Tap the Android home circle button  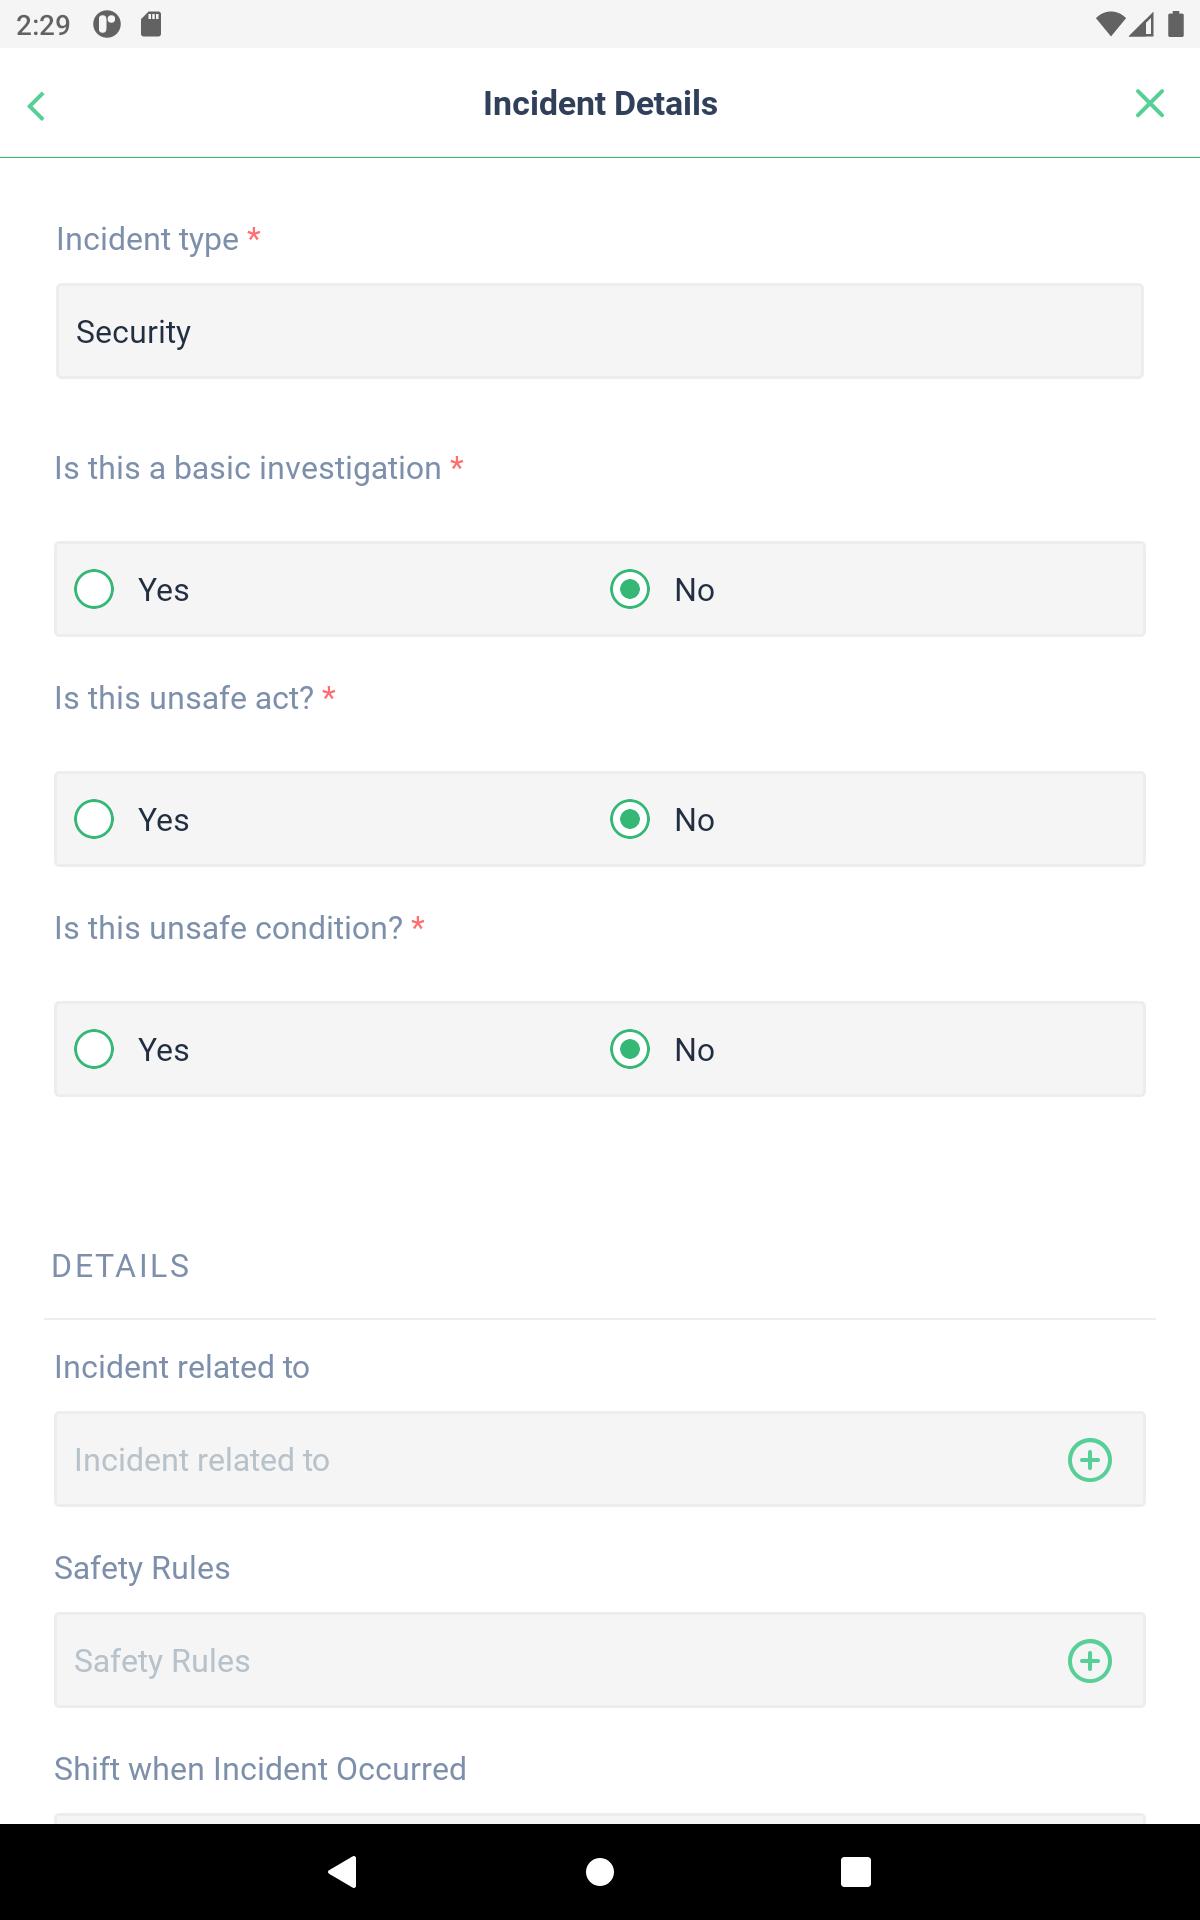coord(600,1872)
